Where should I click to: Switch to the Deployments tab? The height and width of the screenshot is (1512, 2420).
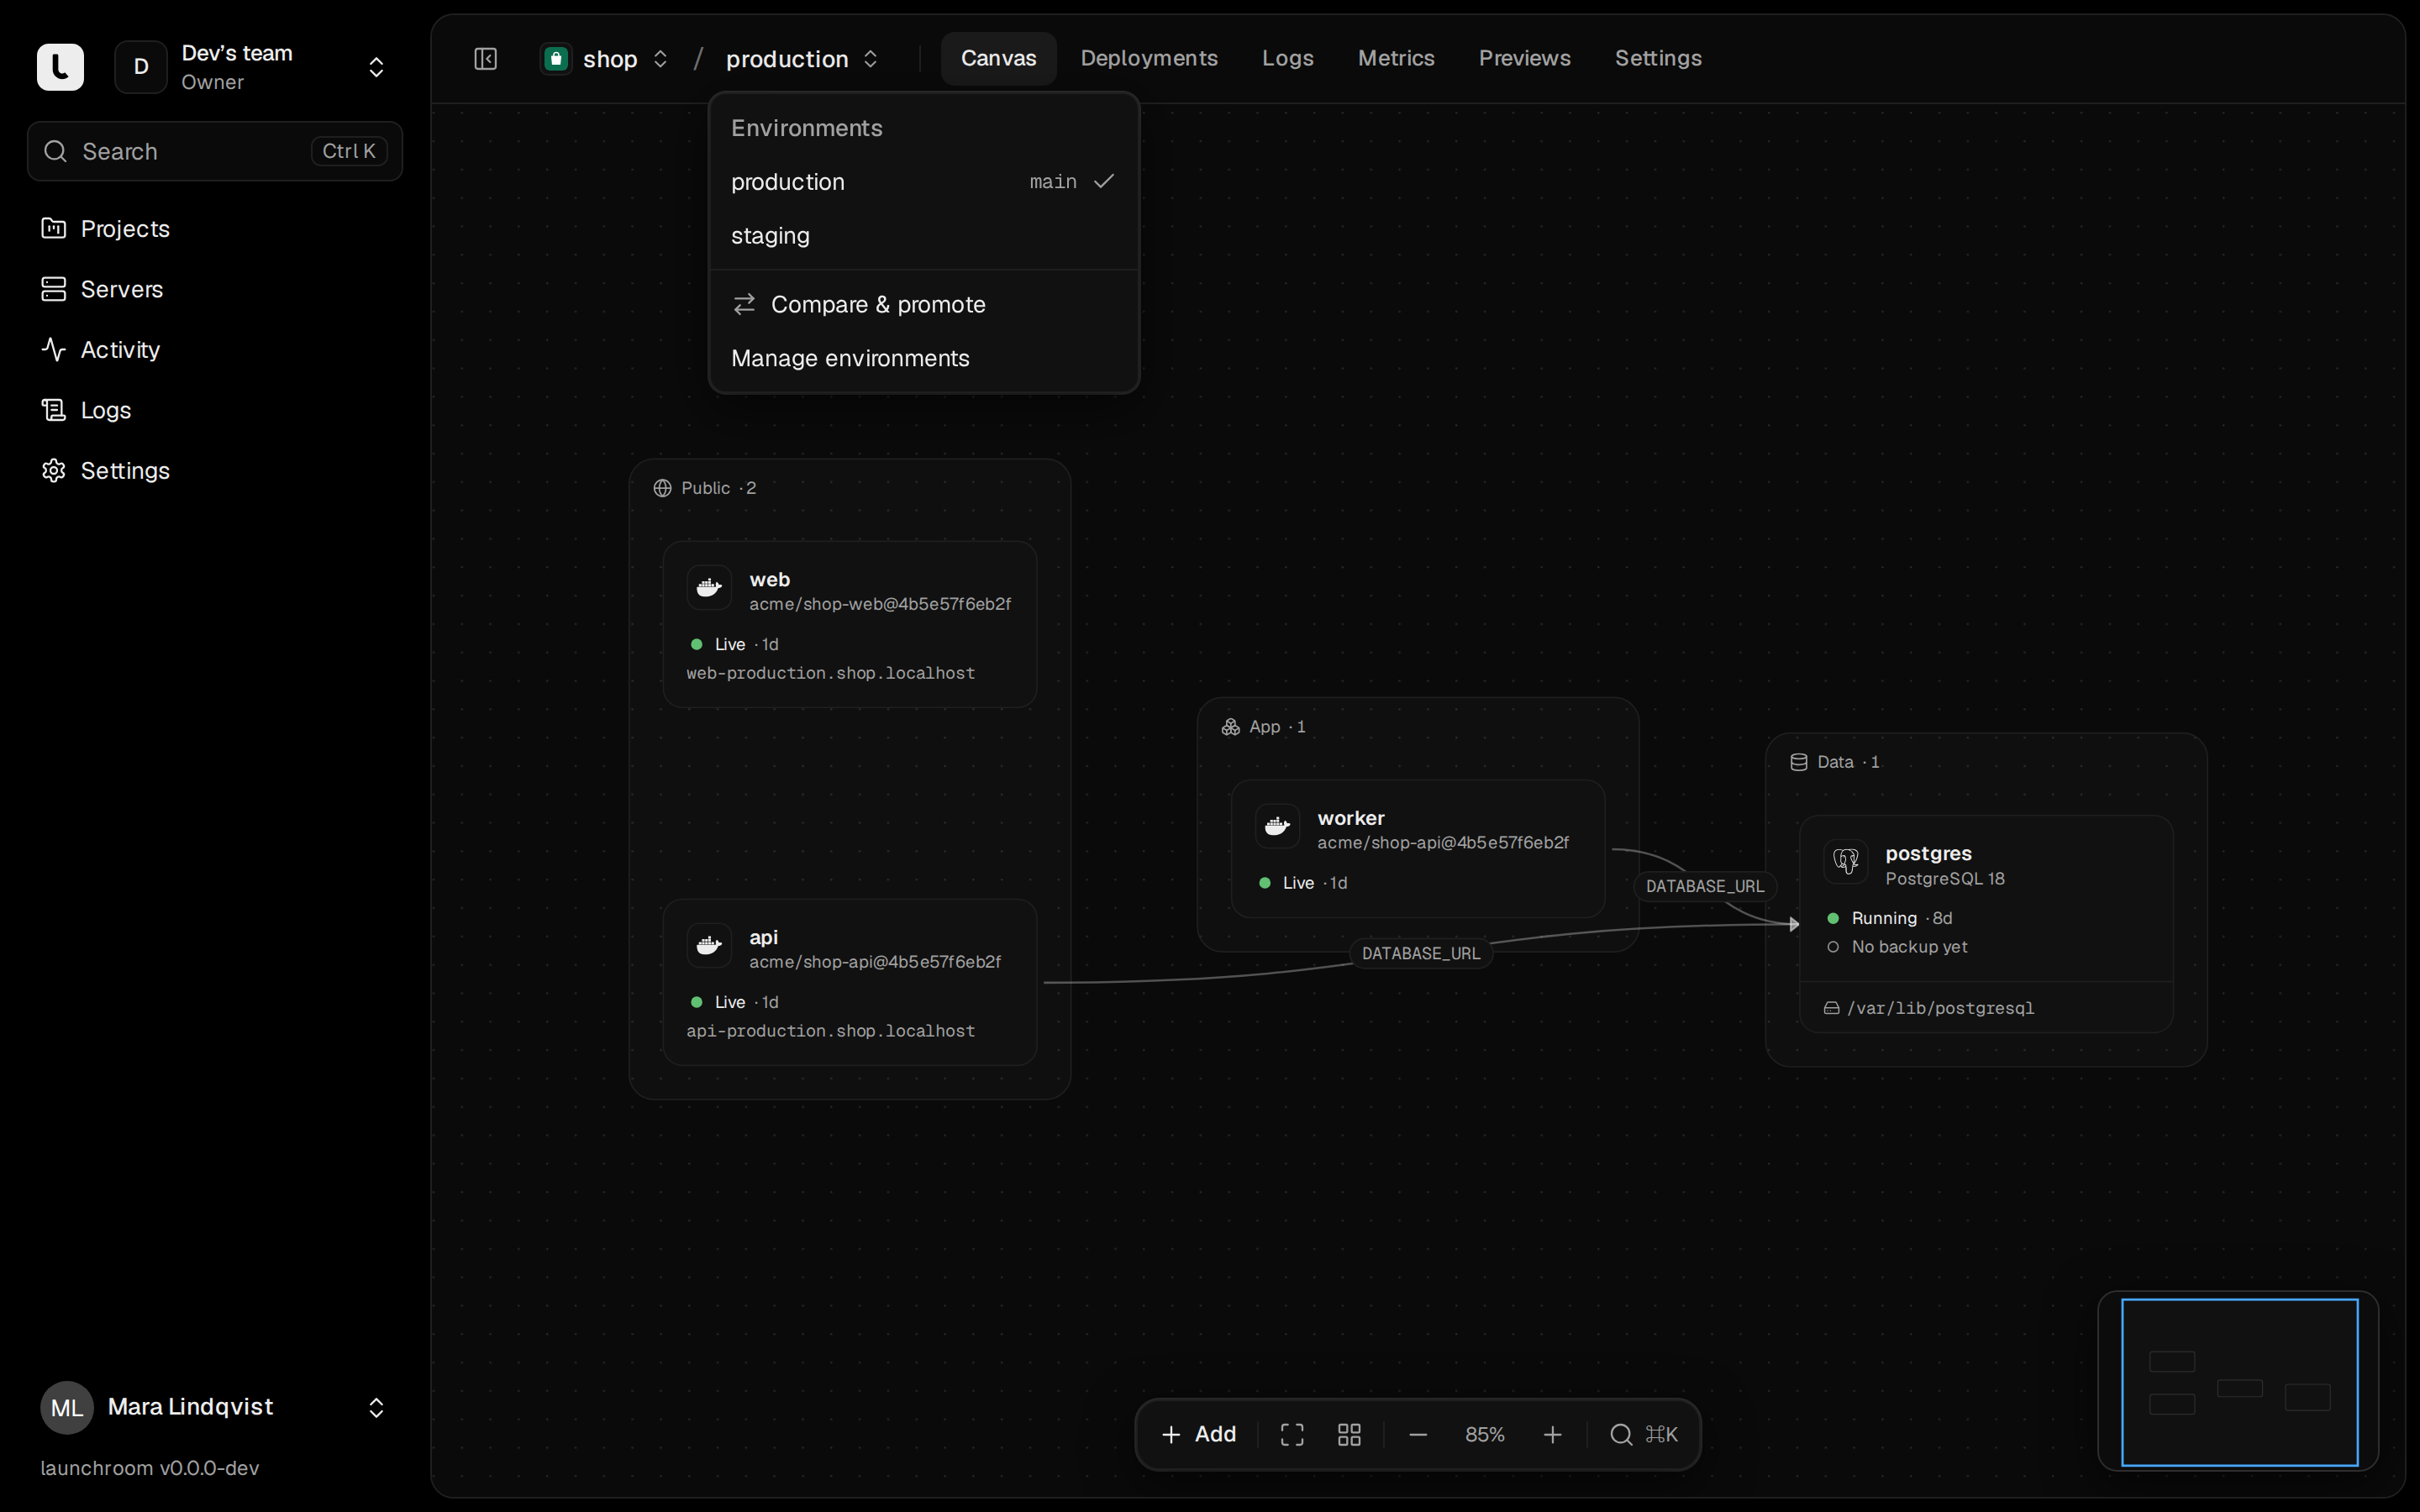coord(1149,58)
